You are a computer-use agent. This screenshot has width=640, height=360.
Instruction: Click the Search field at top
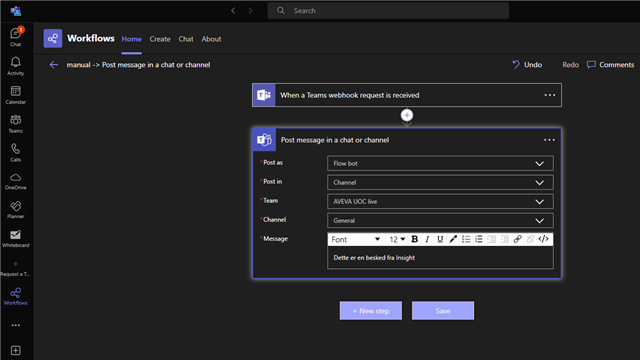click(x=388, y=11)
